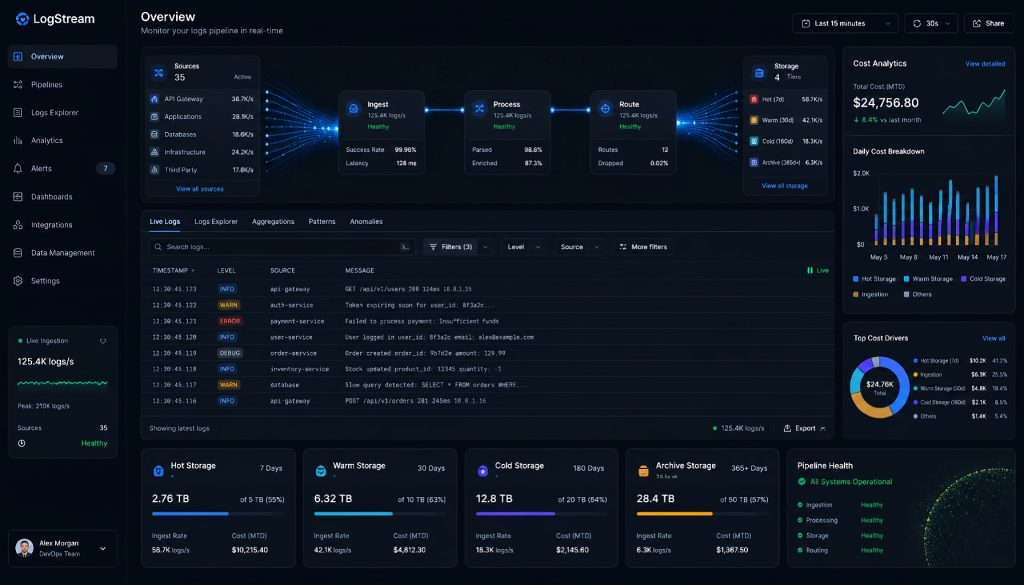Image resolution: width=1024 pixels, height=585 pixels.
Task: Sort logs by the TIMESTAMP column
Action: pos(173,270)
